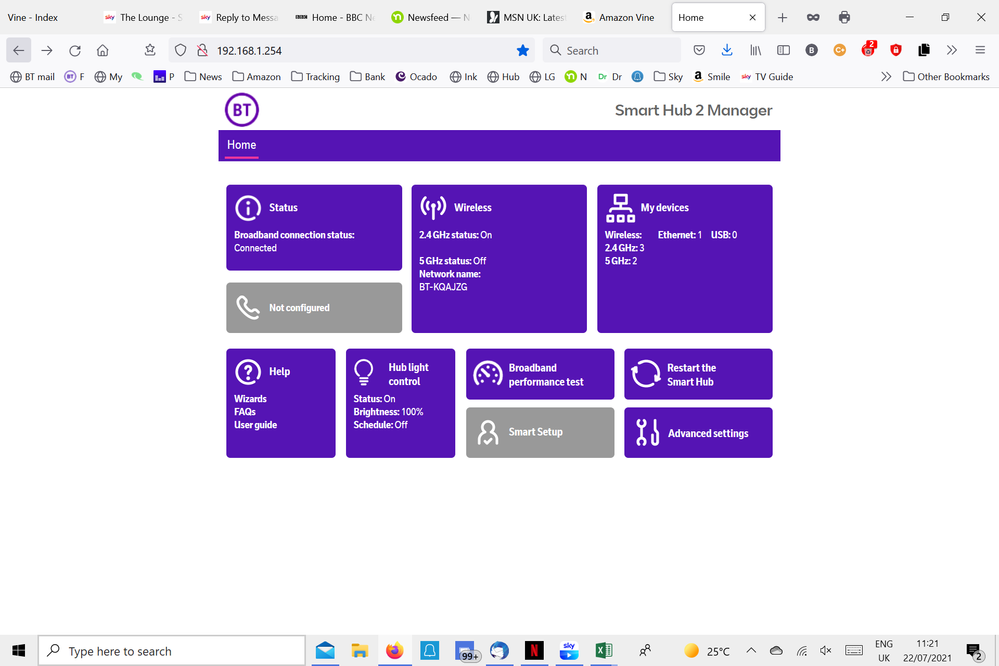Open the User guide link
This screenshot has height=666, width=999.
[x=255, y=425]
